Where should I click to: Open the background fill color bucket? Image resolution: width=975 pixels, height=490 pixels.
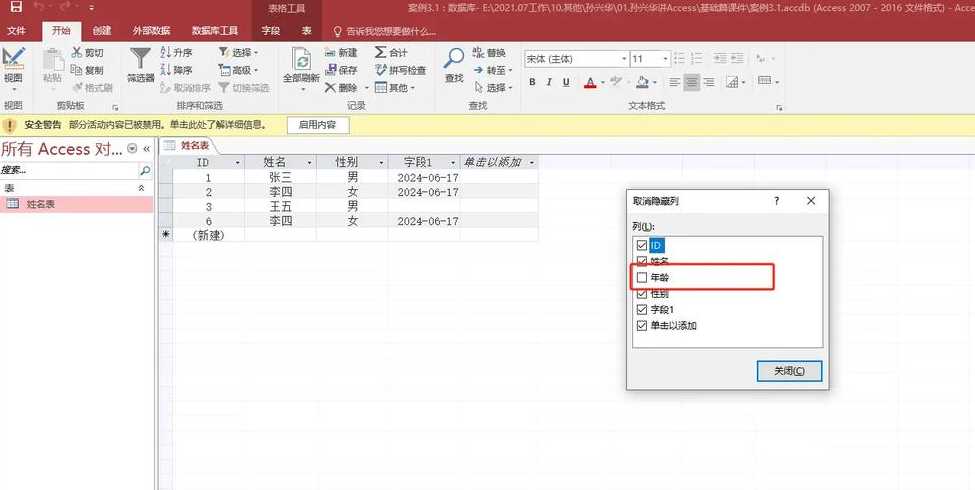[642, 82]
